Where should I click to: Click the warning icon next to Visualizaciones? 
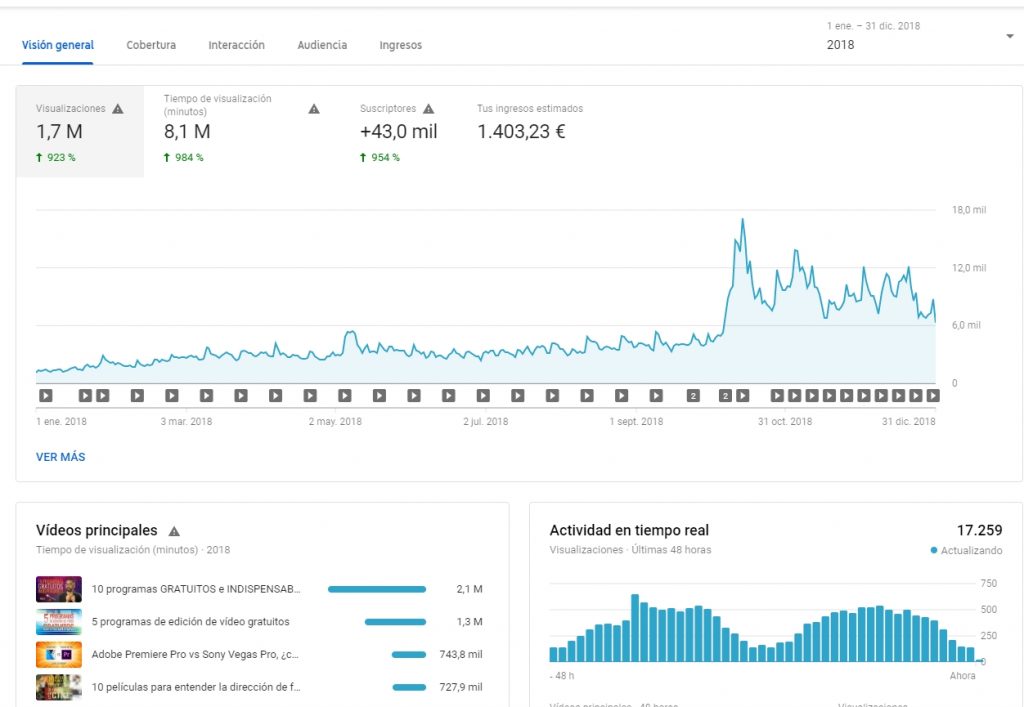coord(118,109)
